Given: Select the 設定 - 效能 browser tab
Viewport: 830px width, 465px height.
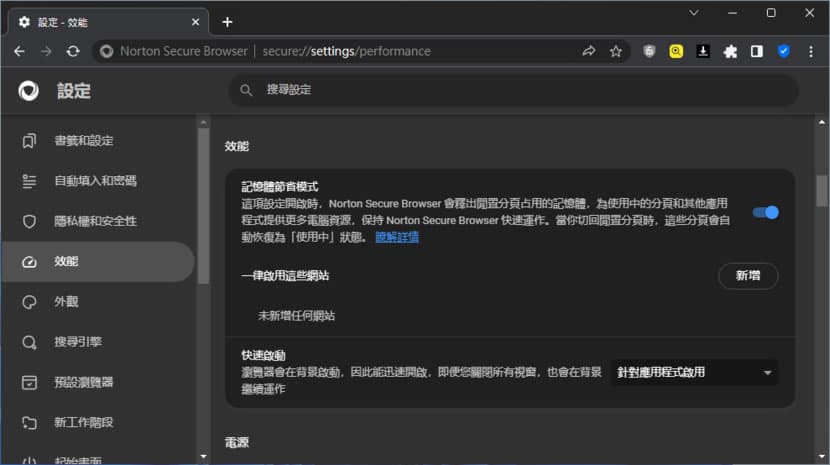Looking at the screenshot, I should [x=109, y=22].
